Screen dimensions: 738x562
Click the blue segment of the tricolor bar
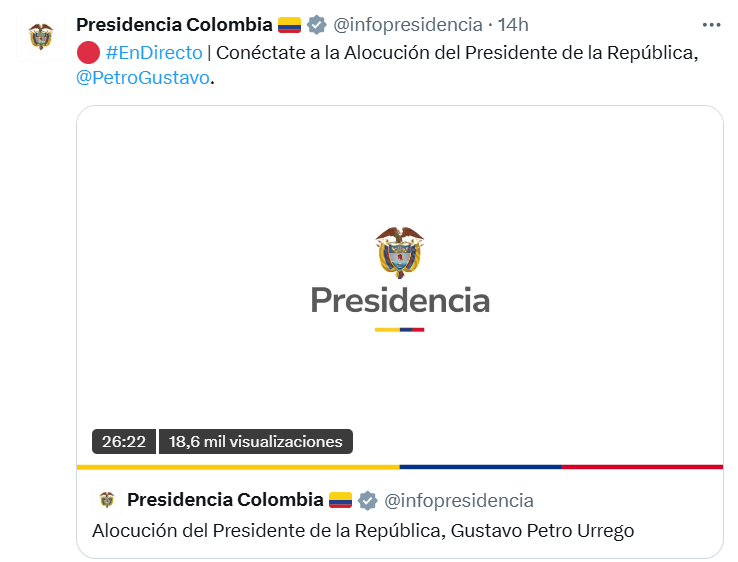tap(480, 466)
